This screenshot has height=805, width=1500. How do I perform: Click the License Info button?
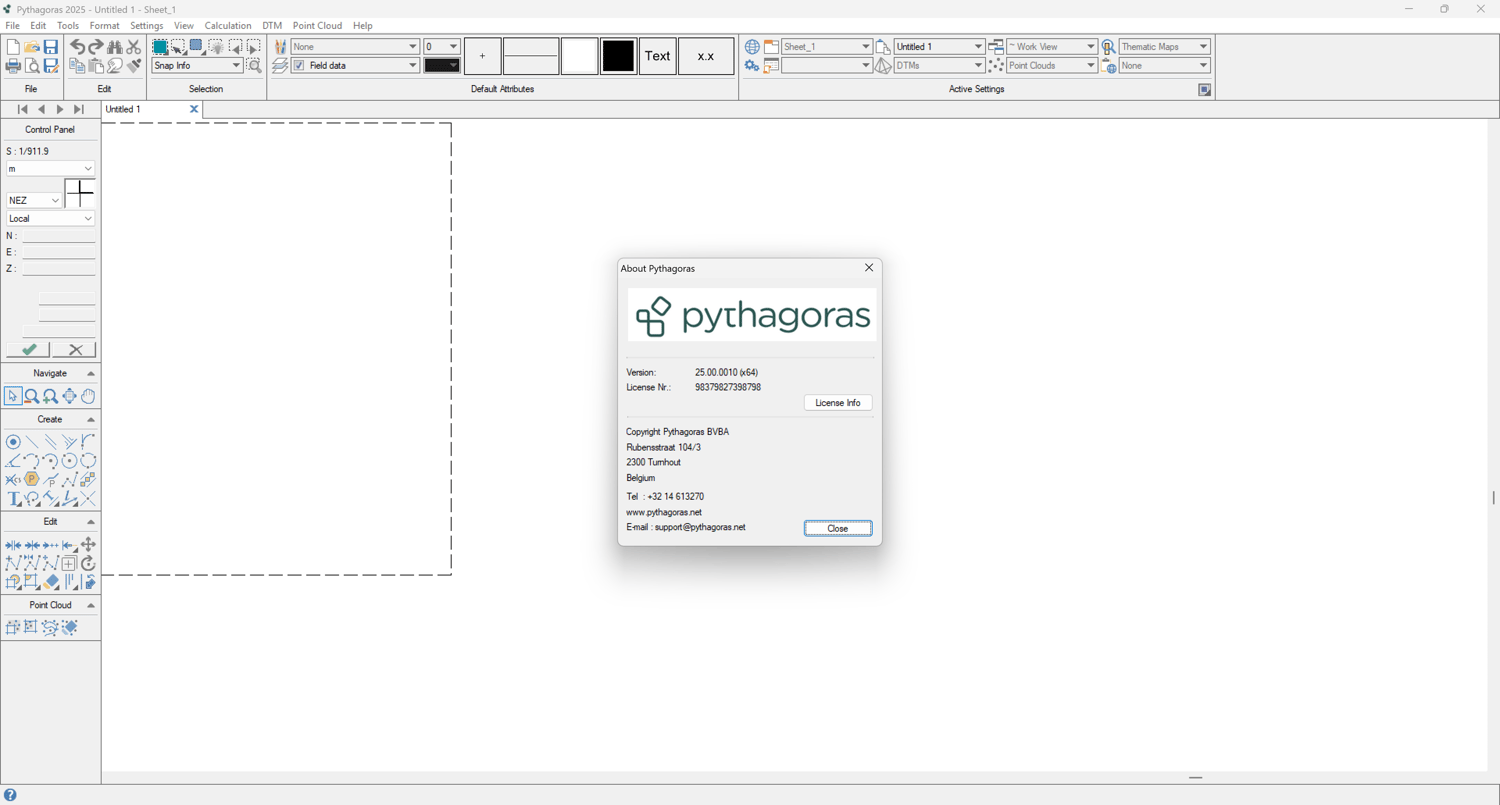838,403
